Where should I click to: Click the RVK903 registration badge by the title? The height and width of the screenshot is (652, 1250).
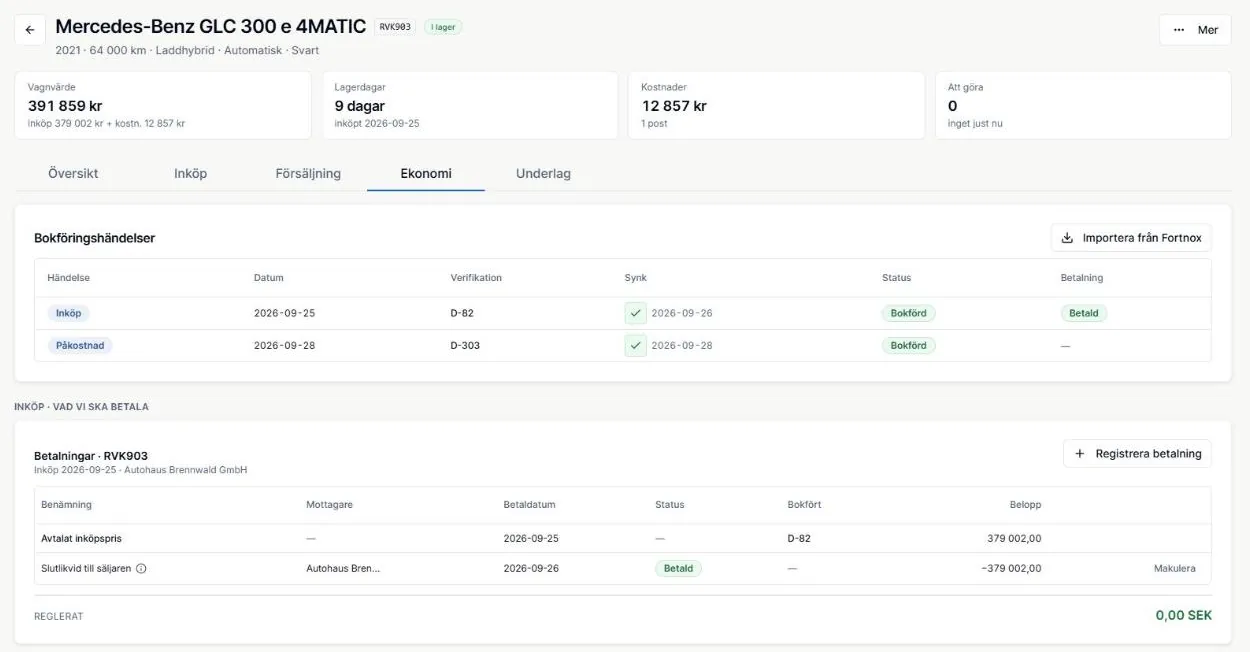tap(395, 27)
